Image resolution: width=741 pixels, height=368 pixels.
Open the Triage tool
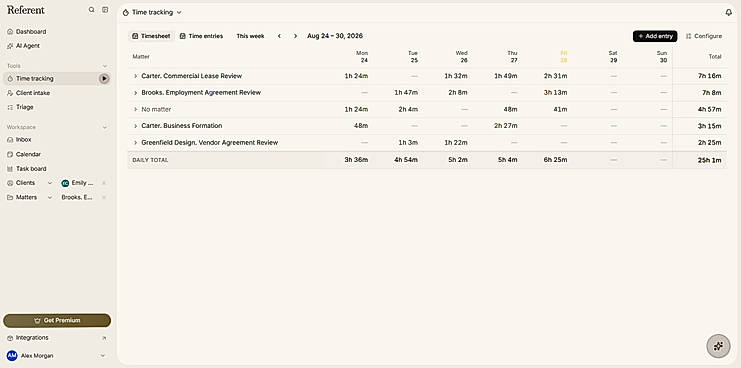coord(25,107)
